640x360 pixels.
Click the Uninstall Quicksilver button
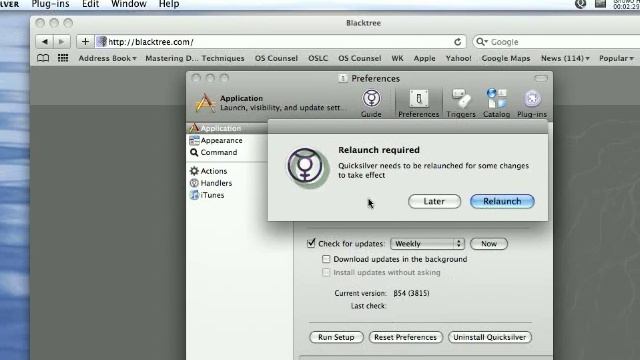click(489, 337)
